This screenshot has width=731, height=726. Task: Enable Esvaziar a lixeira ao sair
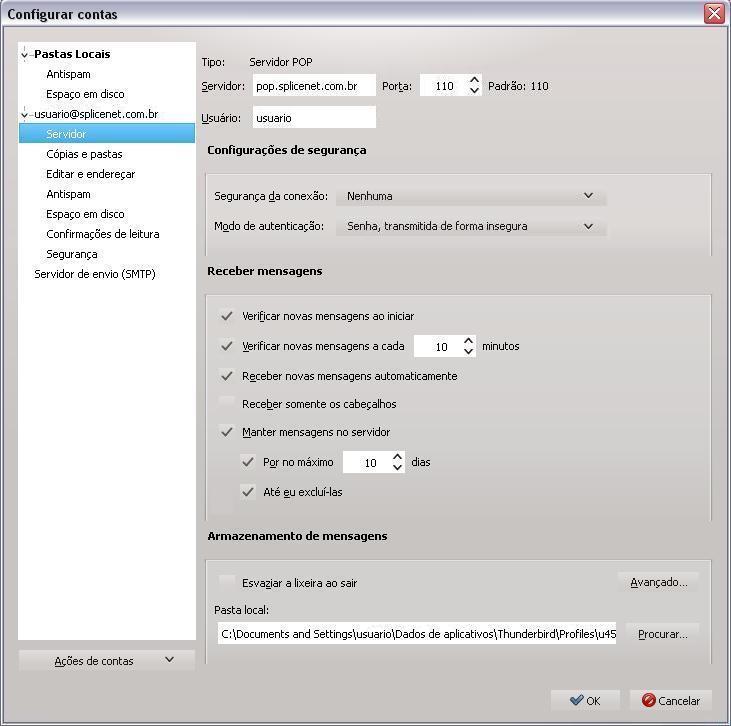click(x=227, y=583)
